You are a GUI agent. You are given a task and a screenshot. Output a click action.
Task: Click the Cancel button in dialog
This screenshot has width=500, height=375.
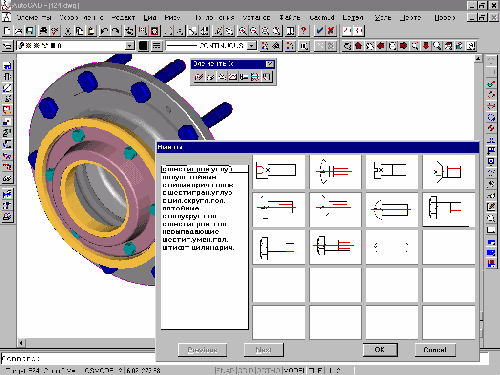435,350
